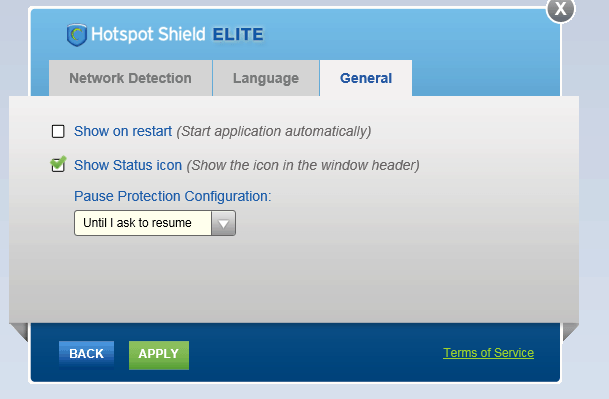Close the settings dialog with the X icon

tap(560, 9)
